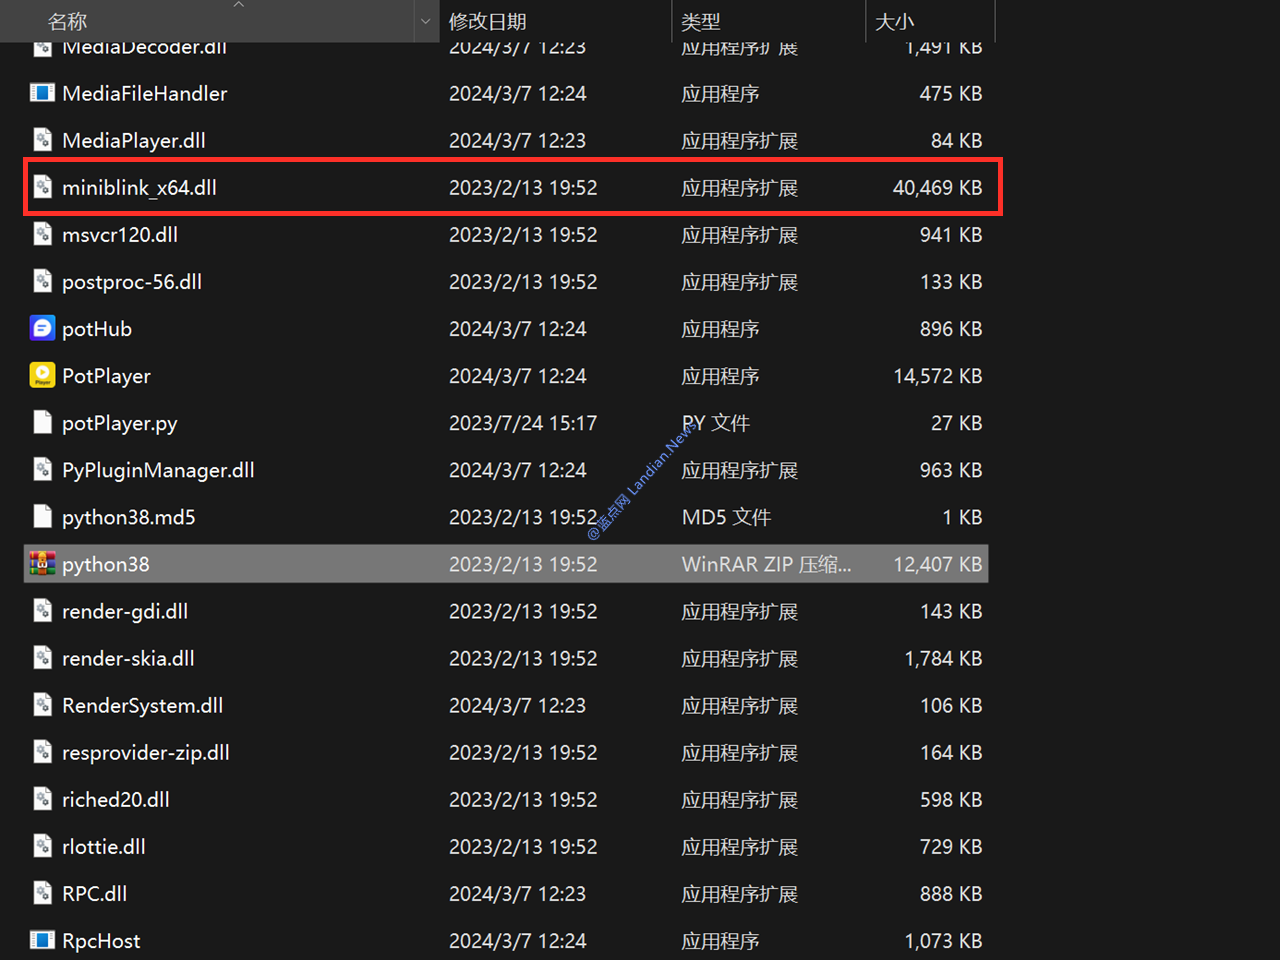Select the potPlayer.py file name
Screen dimensions: 1280x960
point(120,423)
